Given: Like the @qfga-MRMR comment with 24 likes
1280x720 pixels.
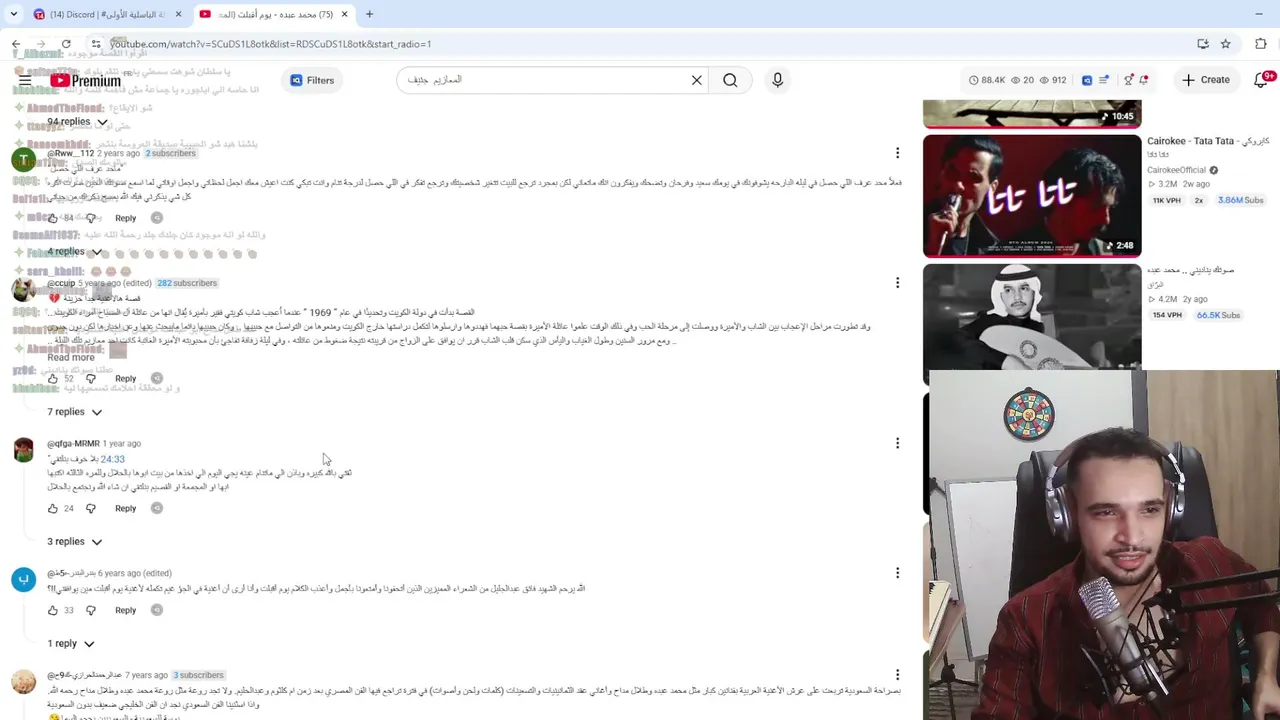Looking at the screenshot, I should (x=53, y=508).
